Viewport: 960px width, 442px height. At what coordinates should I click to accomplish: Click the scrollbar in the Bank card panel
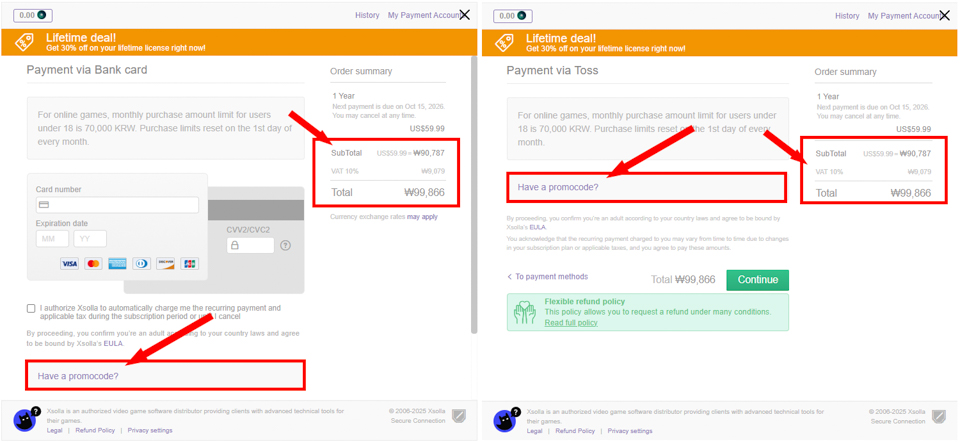[x=474, y=200]
